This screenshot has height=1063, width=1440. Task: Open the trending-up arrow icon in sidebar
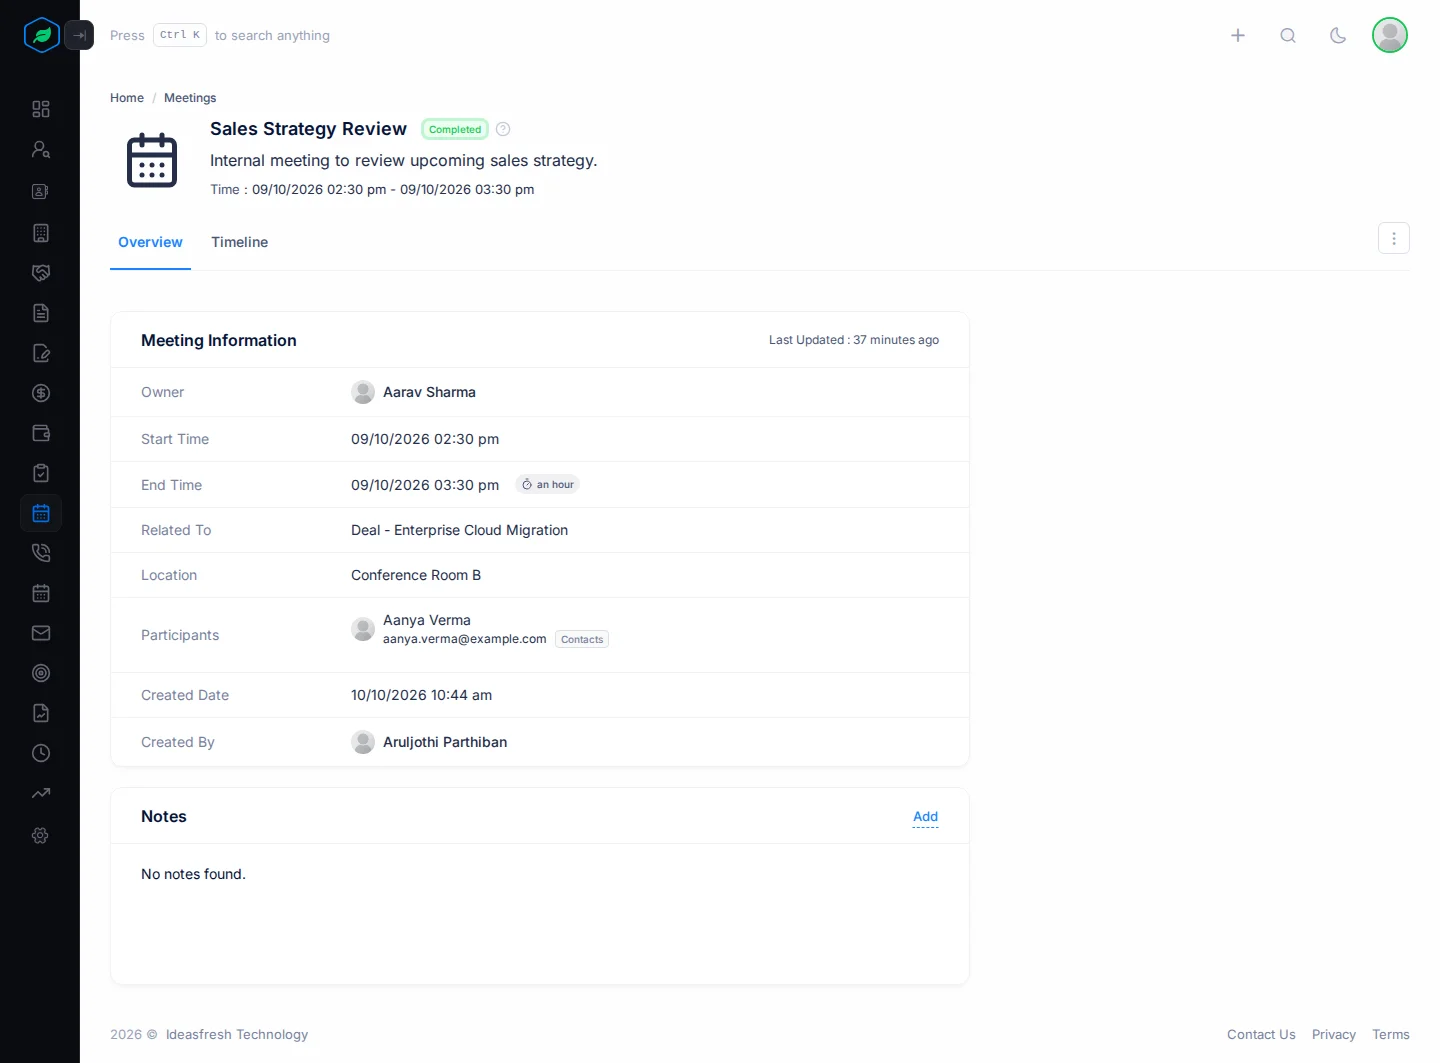[x=41, y=793]
